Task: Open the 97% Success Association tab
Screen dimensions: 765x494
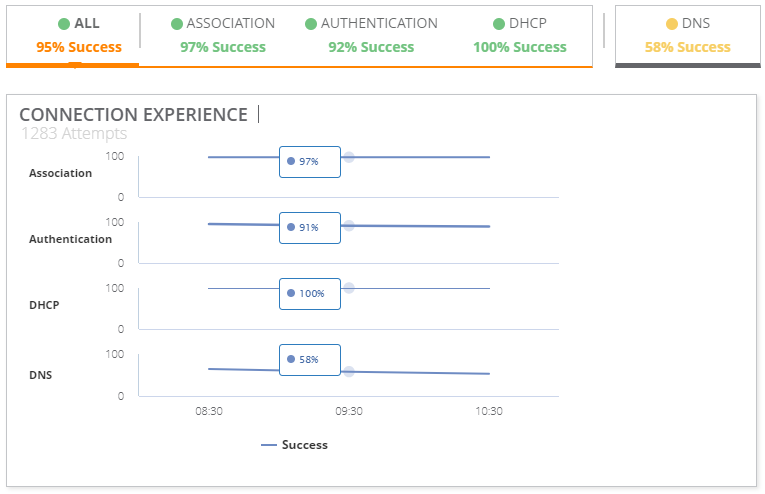Action: (x=223, y=35)
